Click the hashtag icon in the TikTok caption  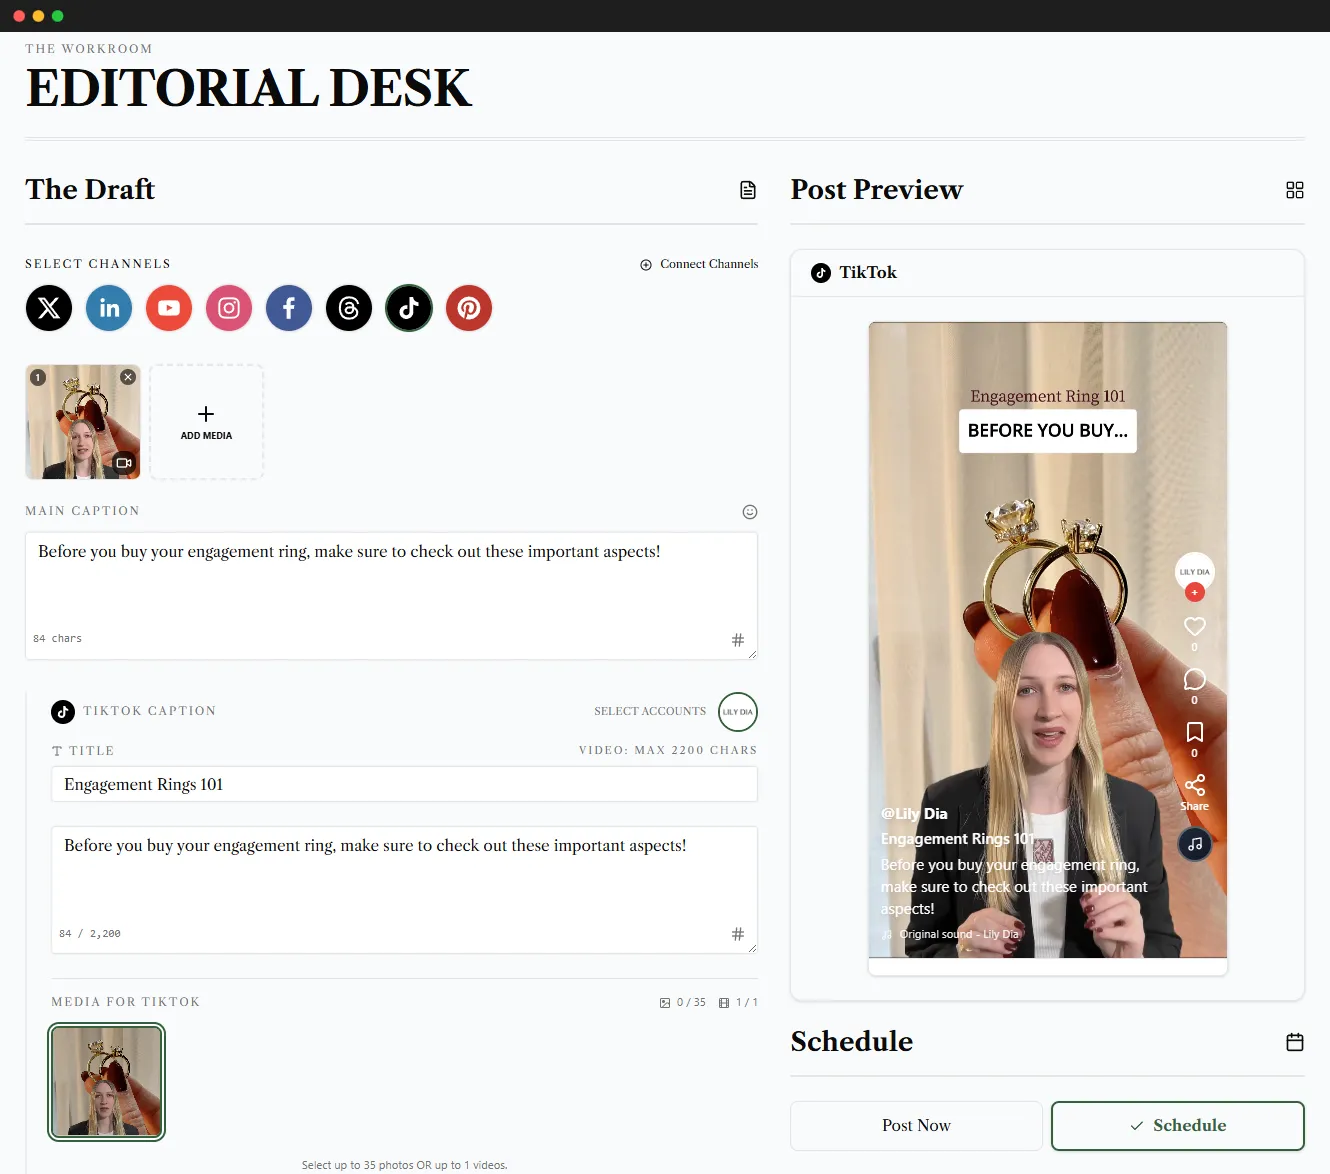[x=738, y=933]
